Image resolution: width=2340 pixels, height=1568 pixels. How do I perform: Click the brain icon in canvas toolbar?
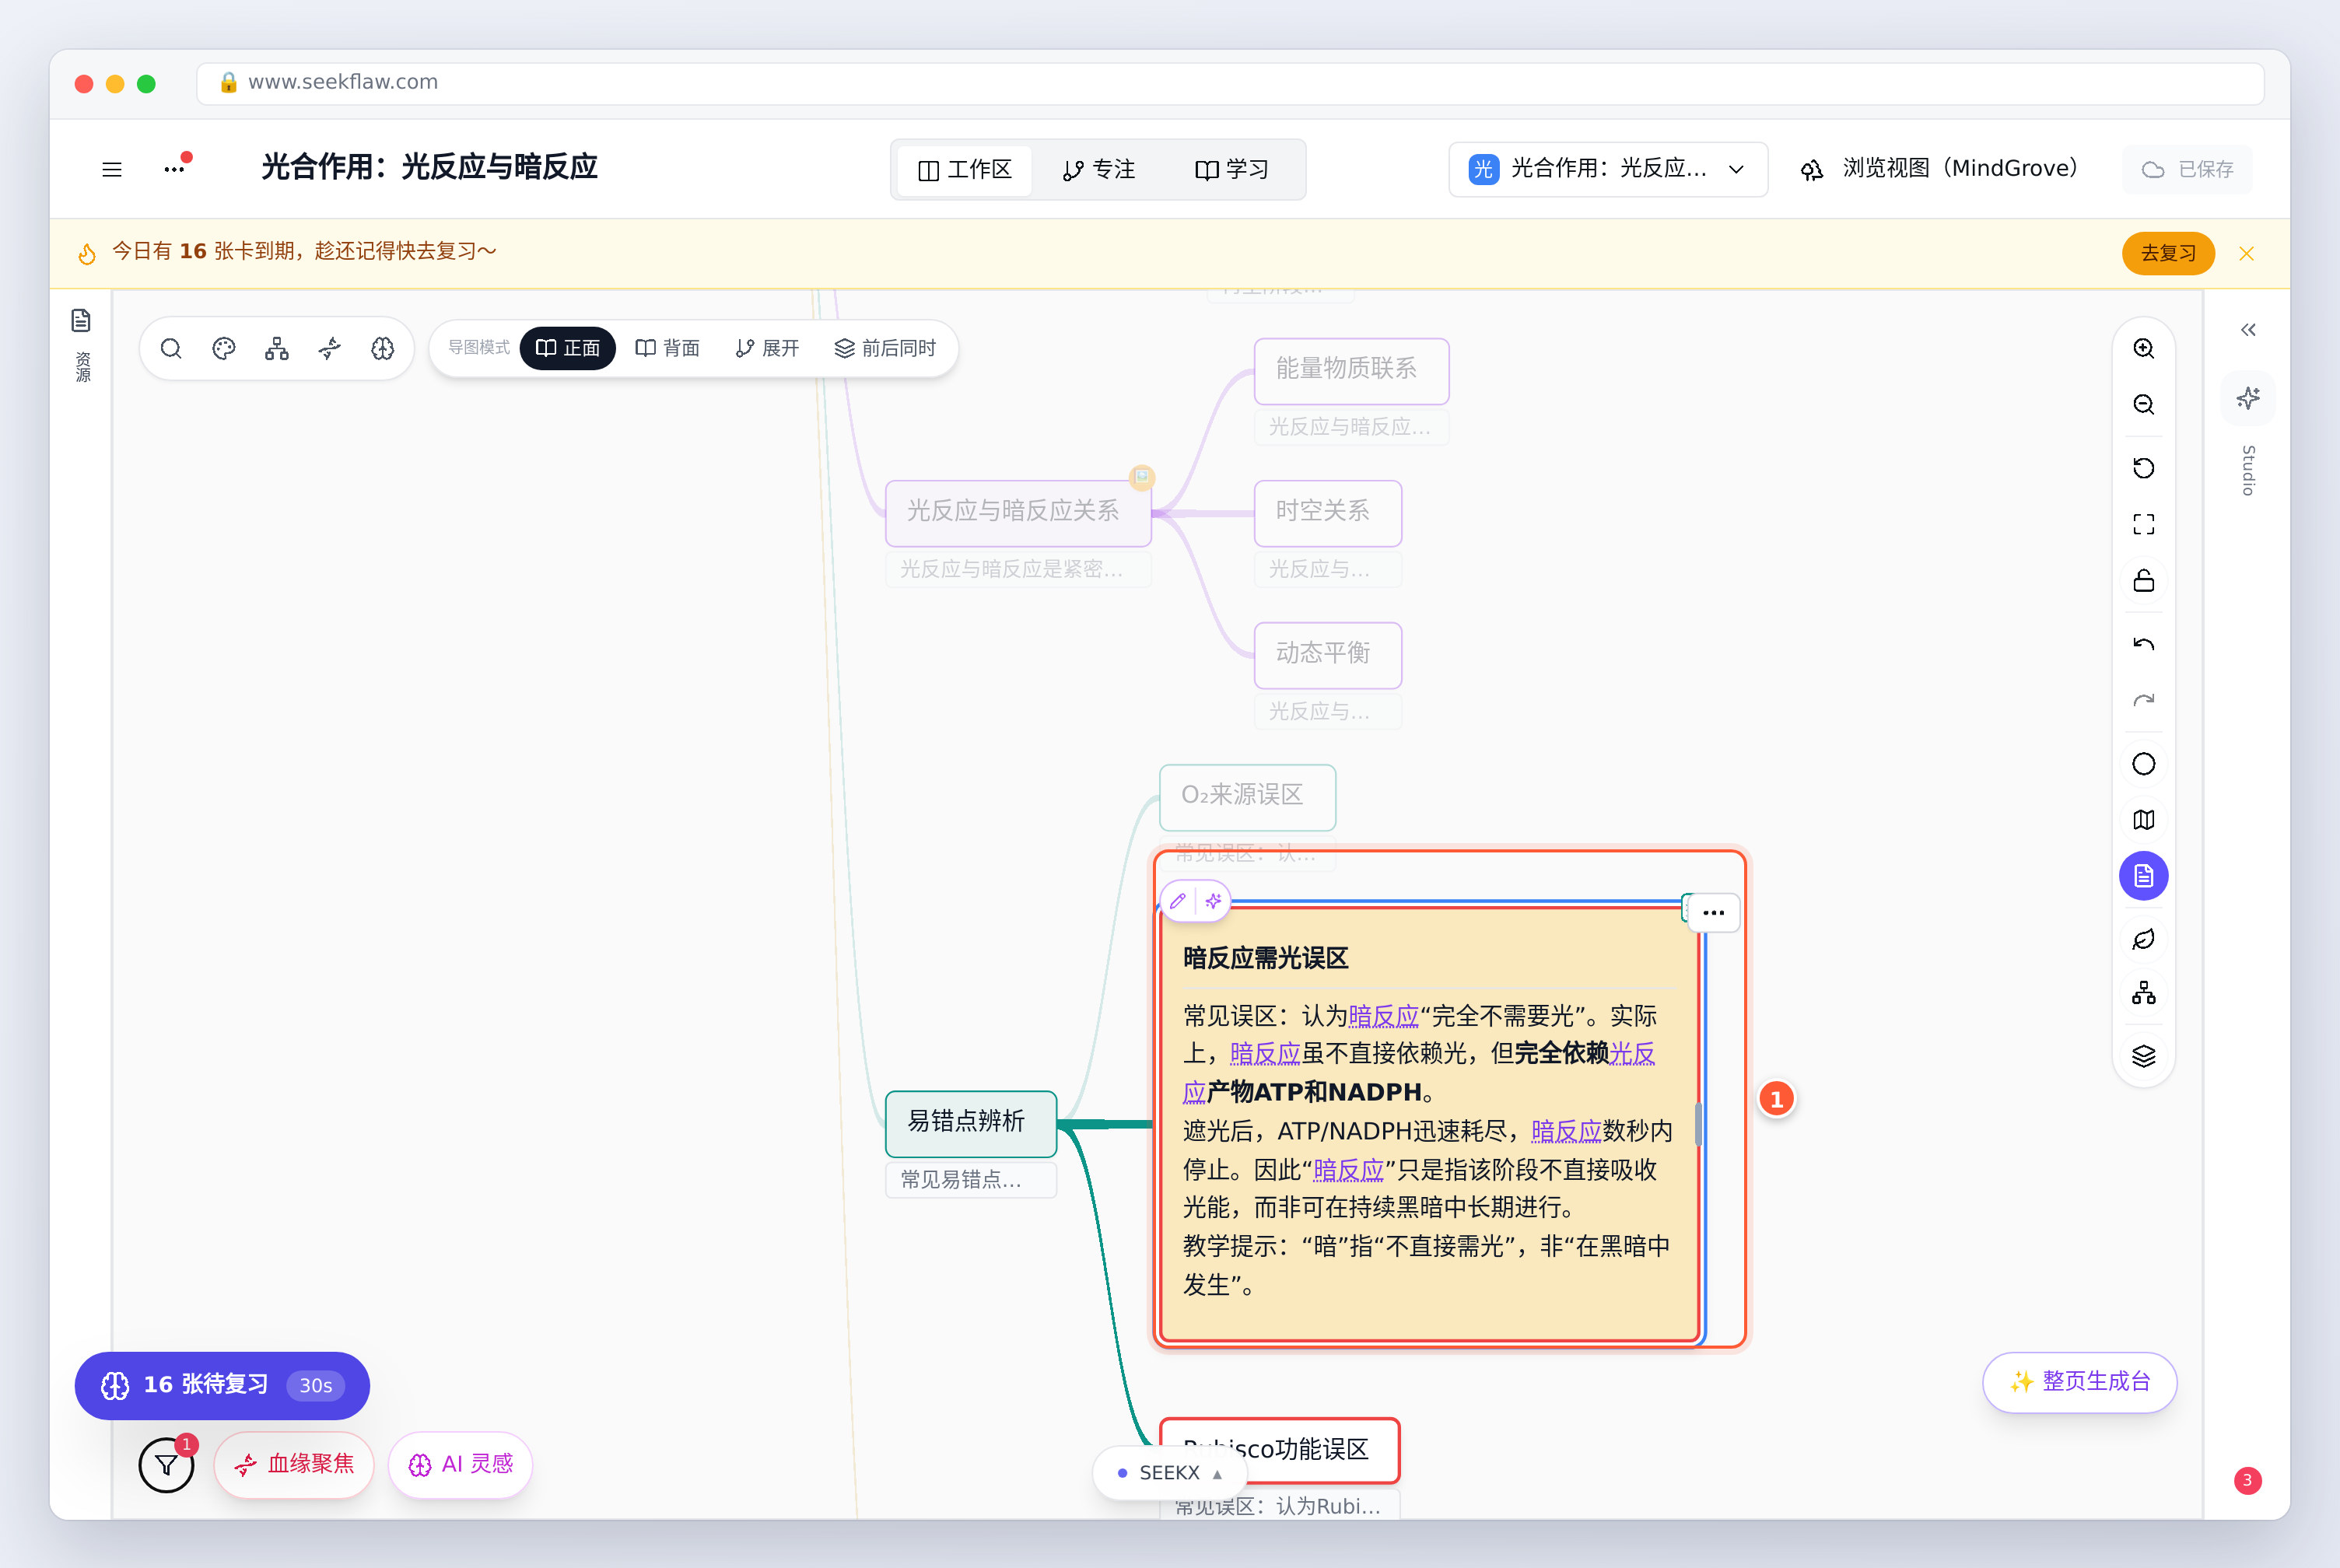[383, 348]
